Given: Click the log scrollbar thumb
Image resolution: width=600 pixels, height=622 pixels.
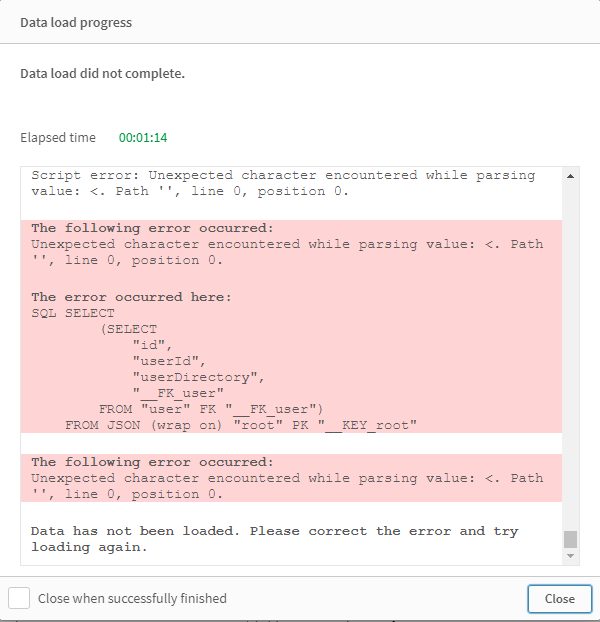Looking at the screenshot, I should click(x=571, y=539).
